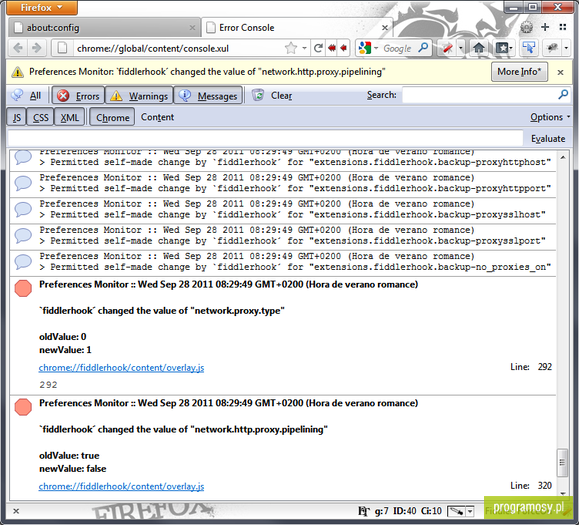Close the add-on bar with X
579x525 pixels.
pos(16,511)
